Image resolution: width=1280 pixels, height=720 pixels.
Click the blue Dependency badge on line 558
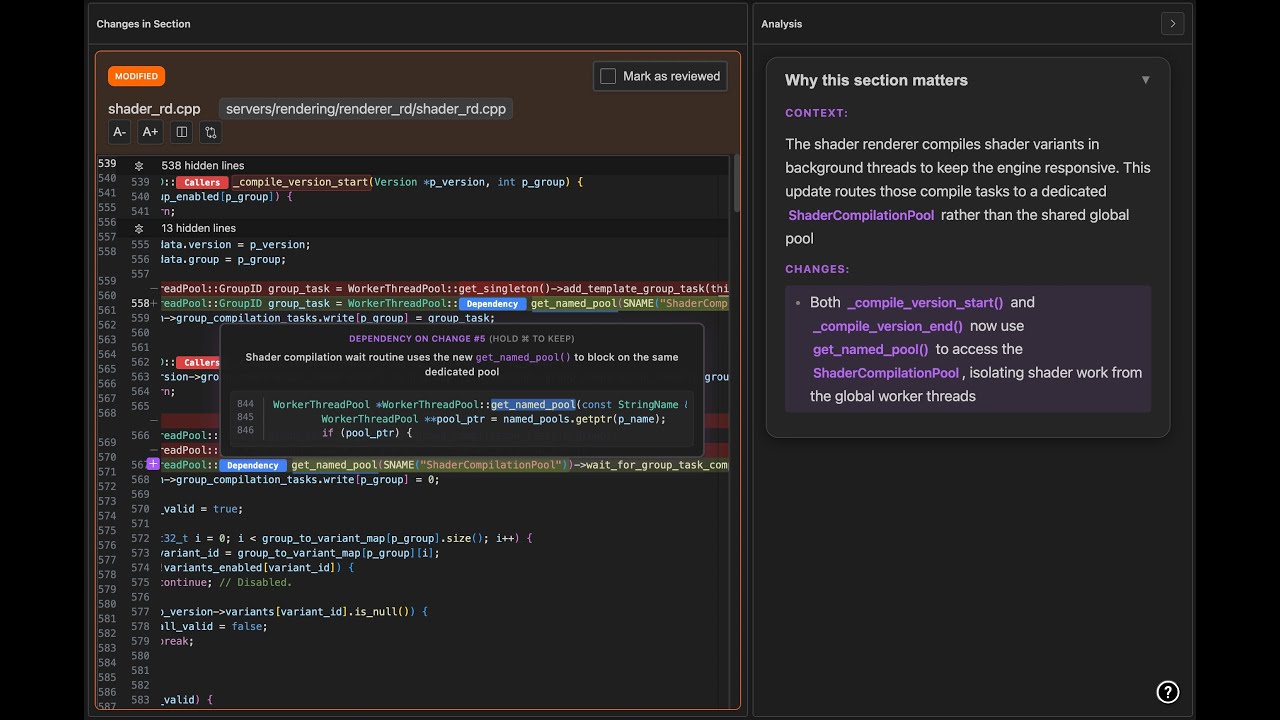pos(492,304)
